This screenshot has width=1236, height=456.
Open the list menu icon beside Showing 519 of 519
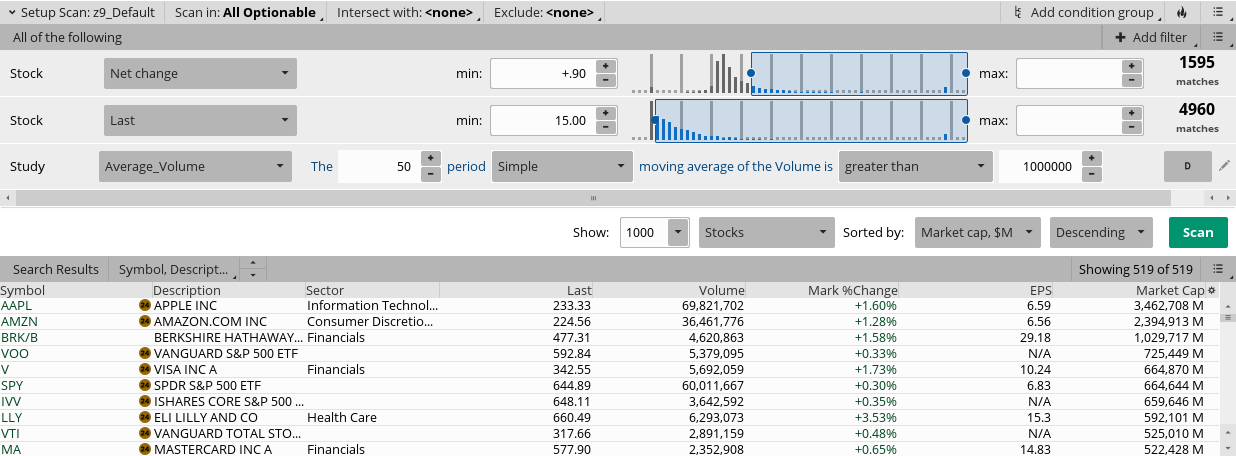point(1218,269)
